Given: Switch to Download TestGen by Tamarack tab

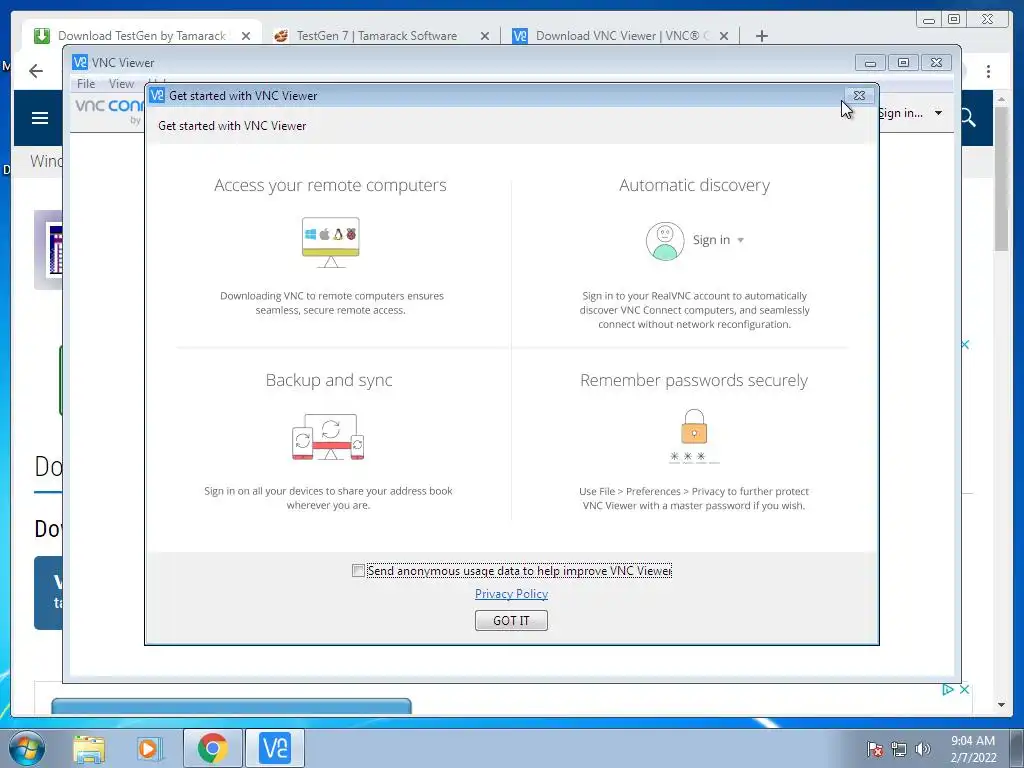Looking at the screenshot, I should [x=142, y=36].
